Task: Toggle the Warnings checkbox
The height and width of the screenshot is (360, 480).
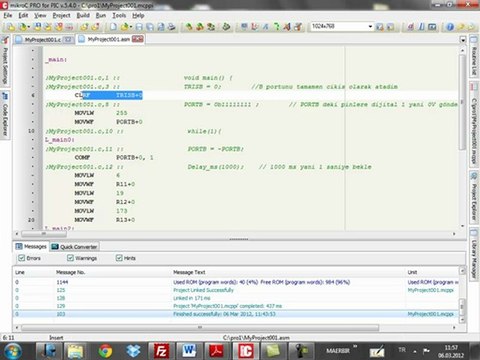Action: pyautogui.click(x=70, y=258)
